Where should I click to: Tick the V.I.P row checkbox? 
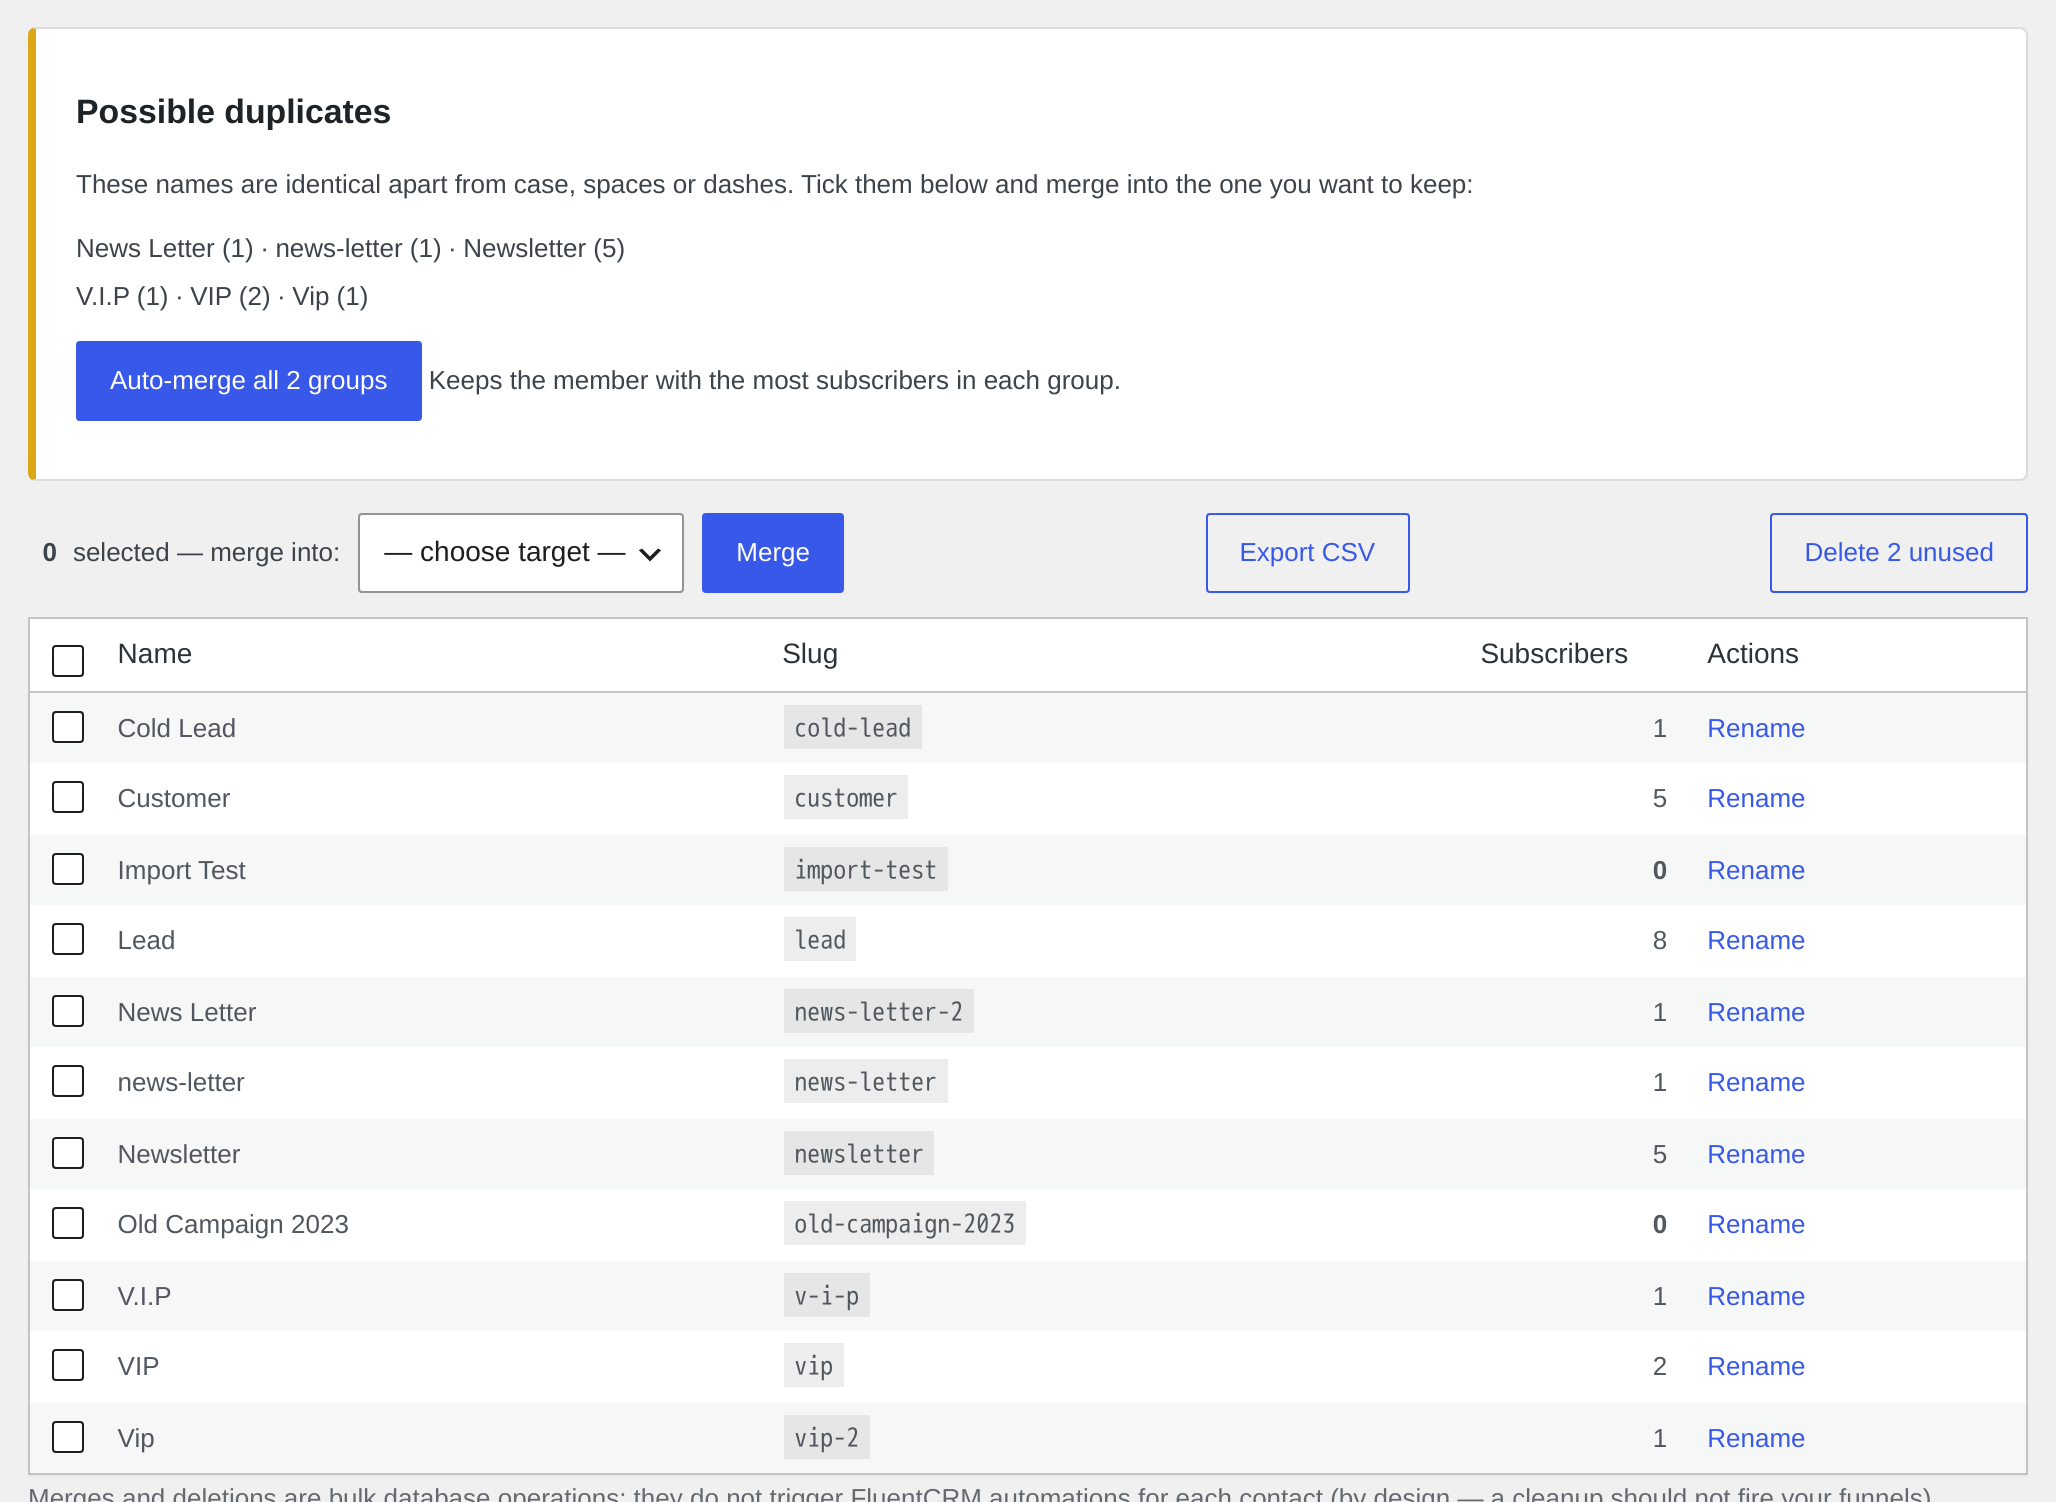[x=68, y=1295]
